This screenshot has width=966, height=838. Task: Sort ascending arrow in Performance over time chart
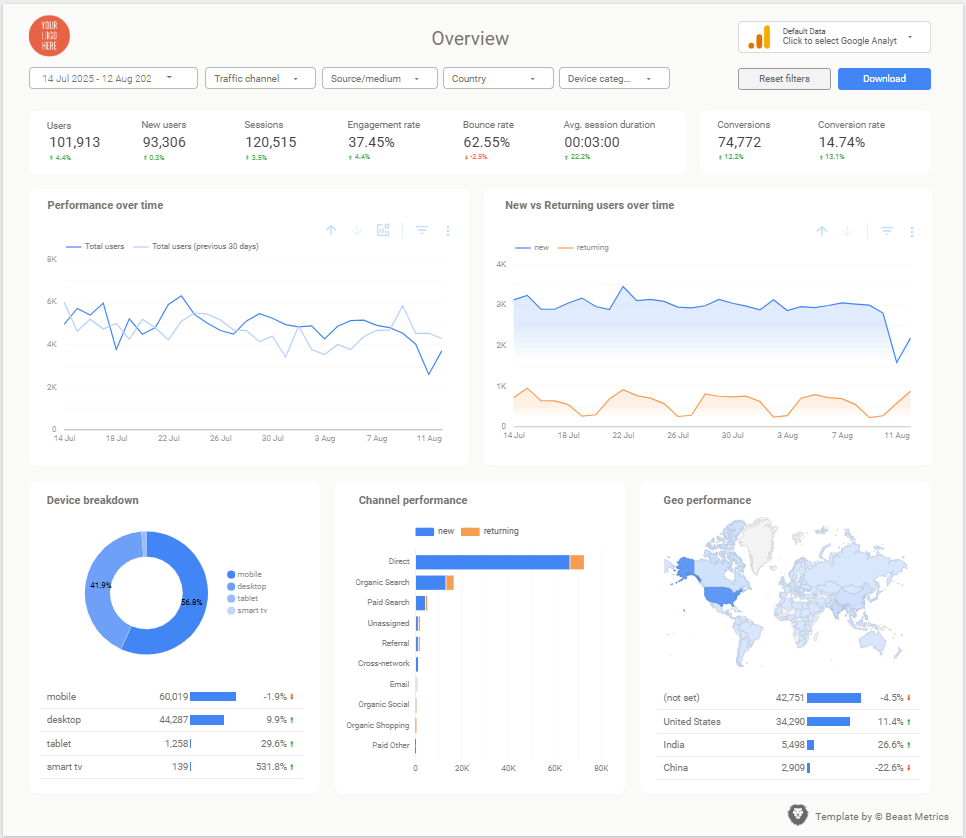point(331,230)
